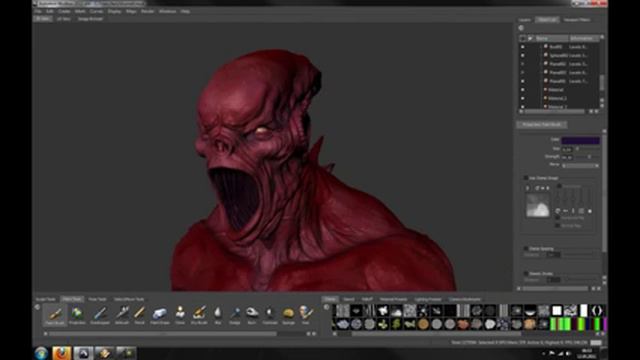Select the cloud-shaped stamp
Viewport: 640px width, 360px height.
pos(396,311)
